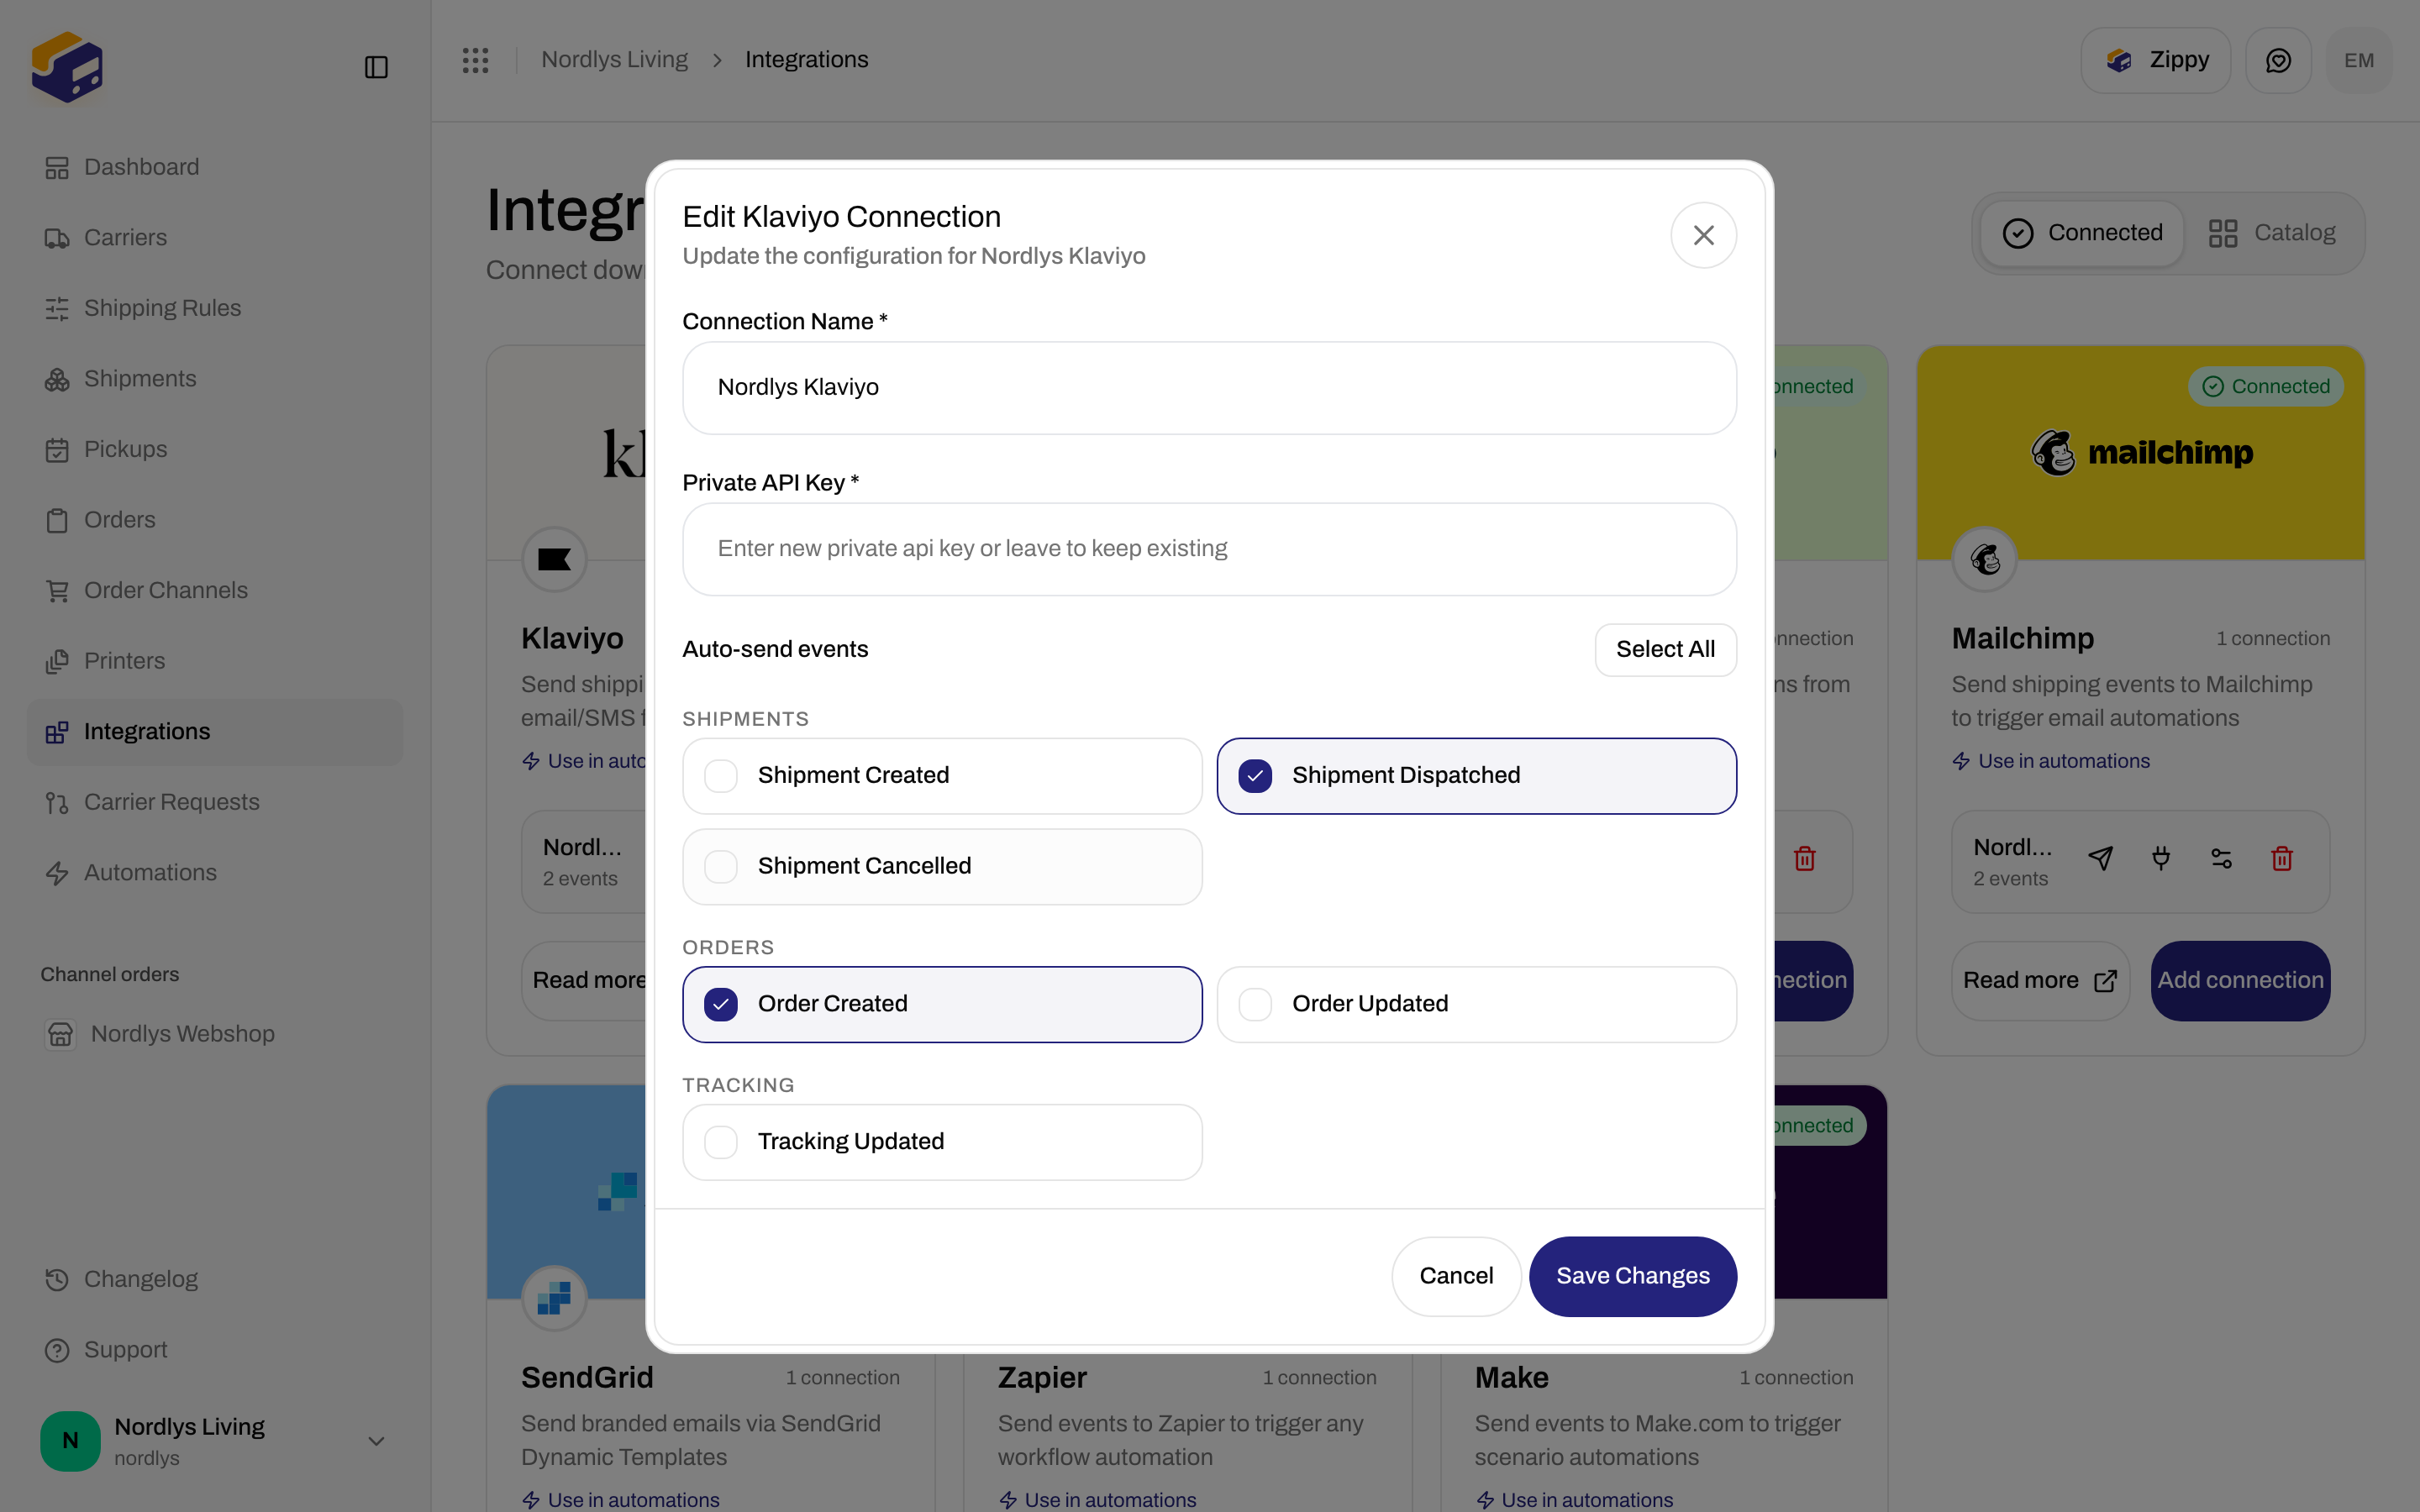Open the EM user avatar

tap(2359, 60)
